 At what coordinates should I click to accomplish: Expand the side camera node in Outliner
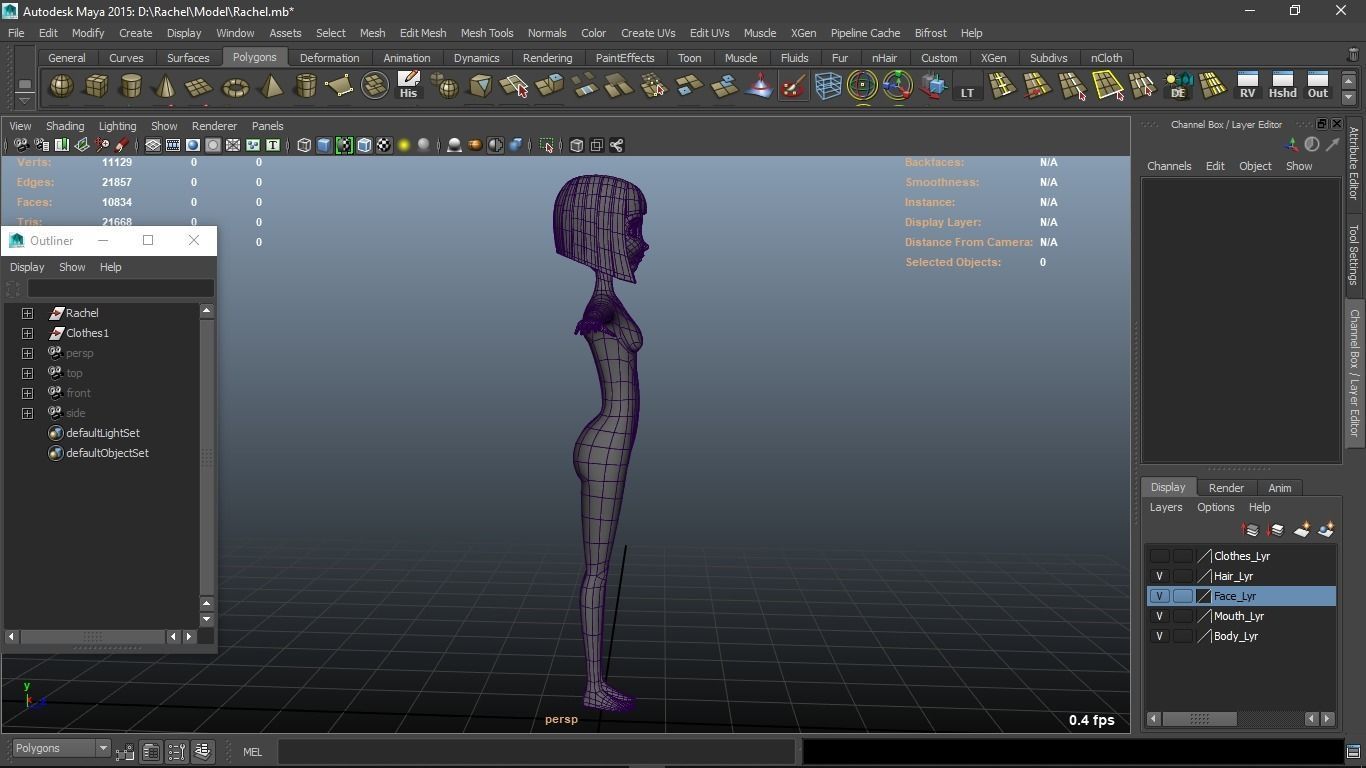click(28, 413)
